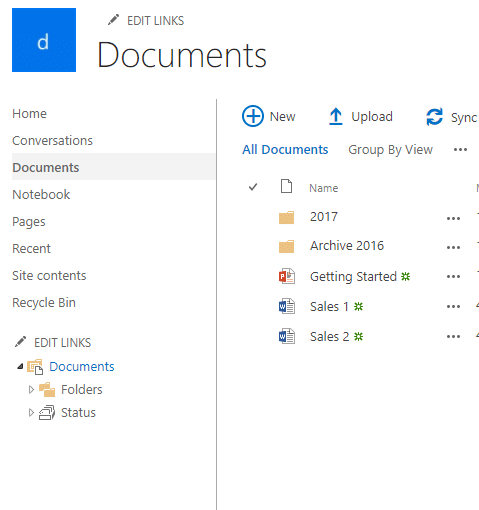Click the Upload arrow icon
The height and width of the screenshot is (510, 479).
[336, 116]
